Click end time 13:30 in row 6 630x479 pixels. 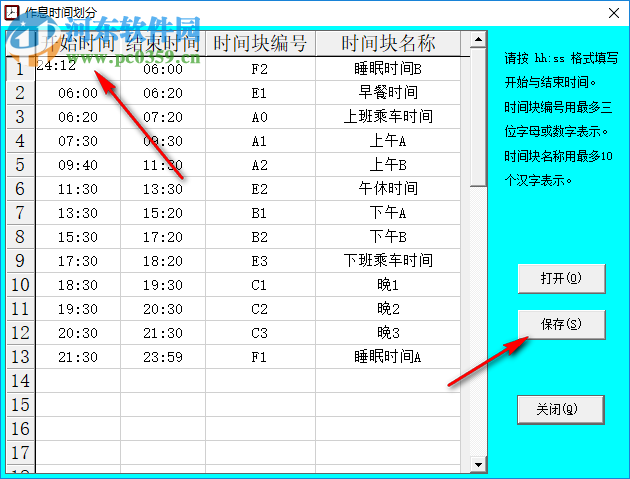coord(163,189)
